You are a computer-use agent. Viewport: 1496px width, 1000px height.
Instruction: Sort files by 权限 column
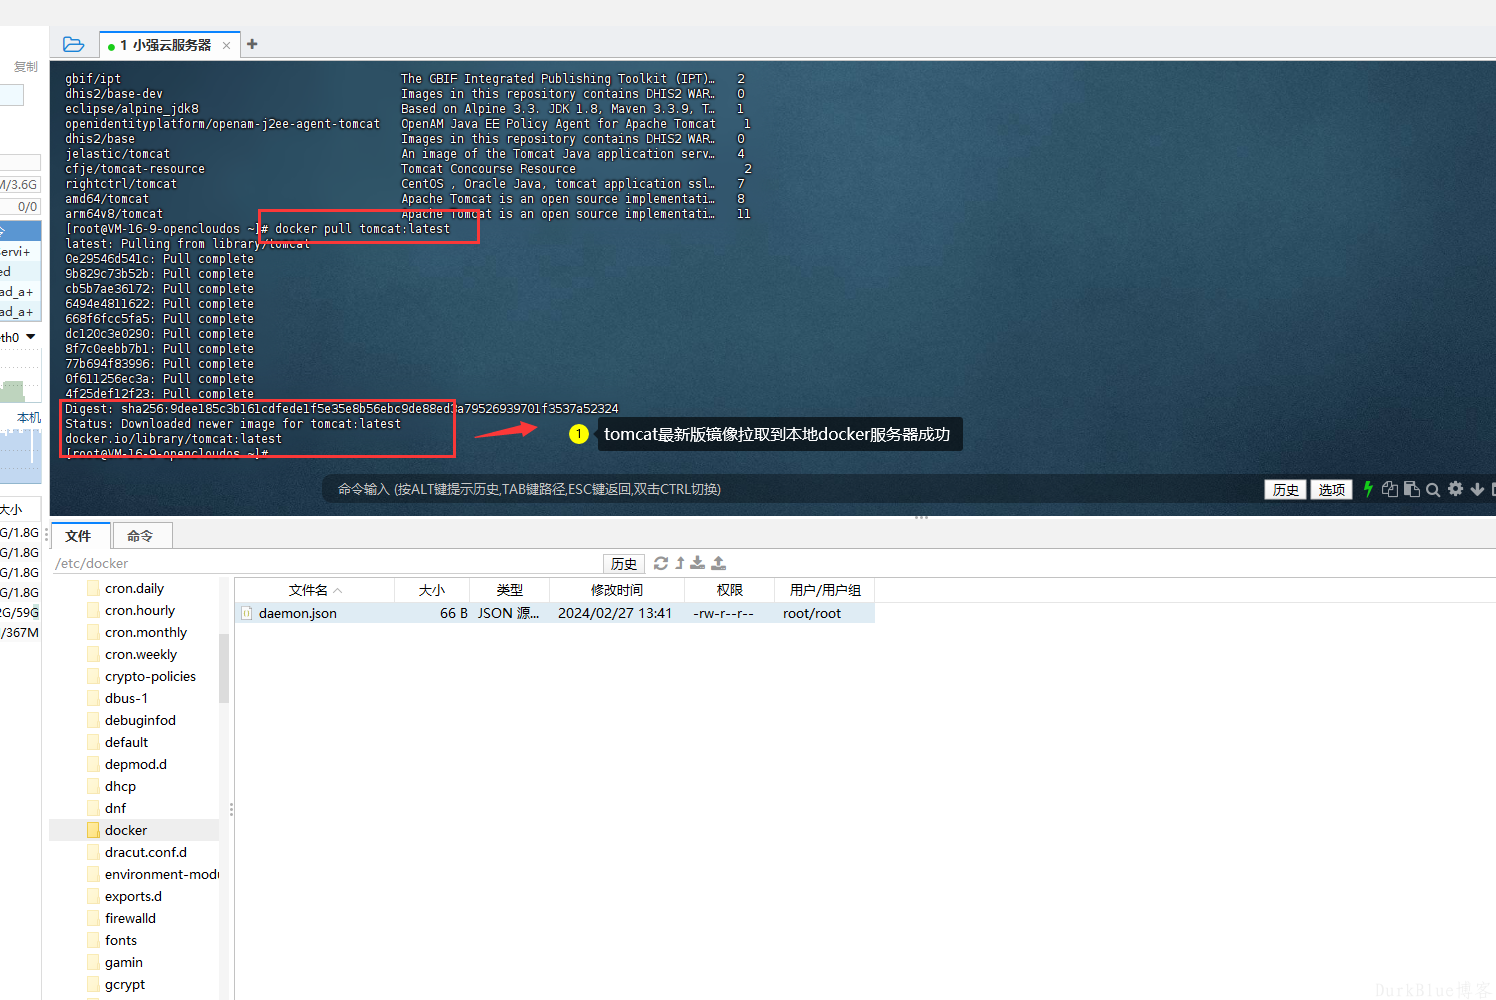pos(730,590)
